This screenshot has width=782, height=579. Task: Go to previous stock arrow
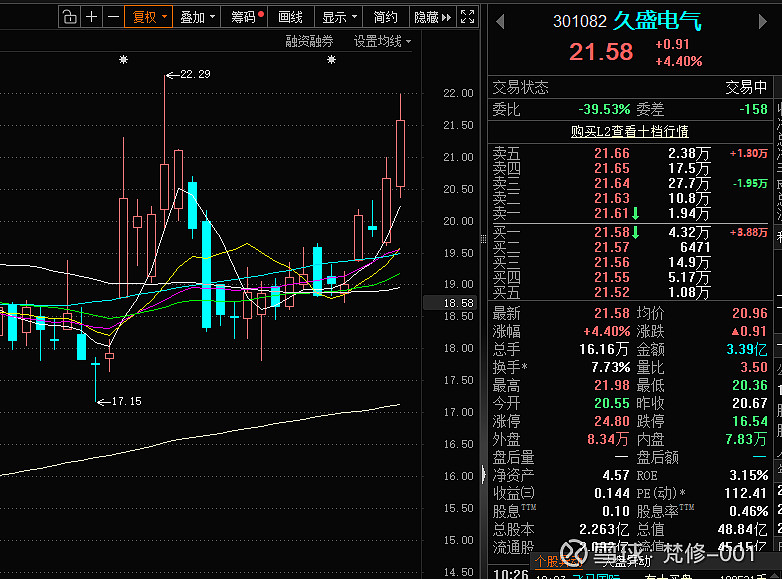(501, 21)
